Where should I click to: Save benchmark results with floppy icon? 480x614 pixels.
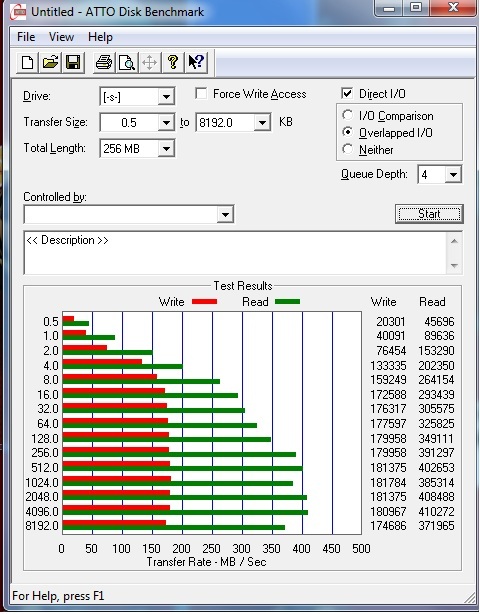point(73,62)
